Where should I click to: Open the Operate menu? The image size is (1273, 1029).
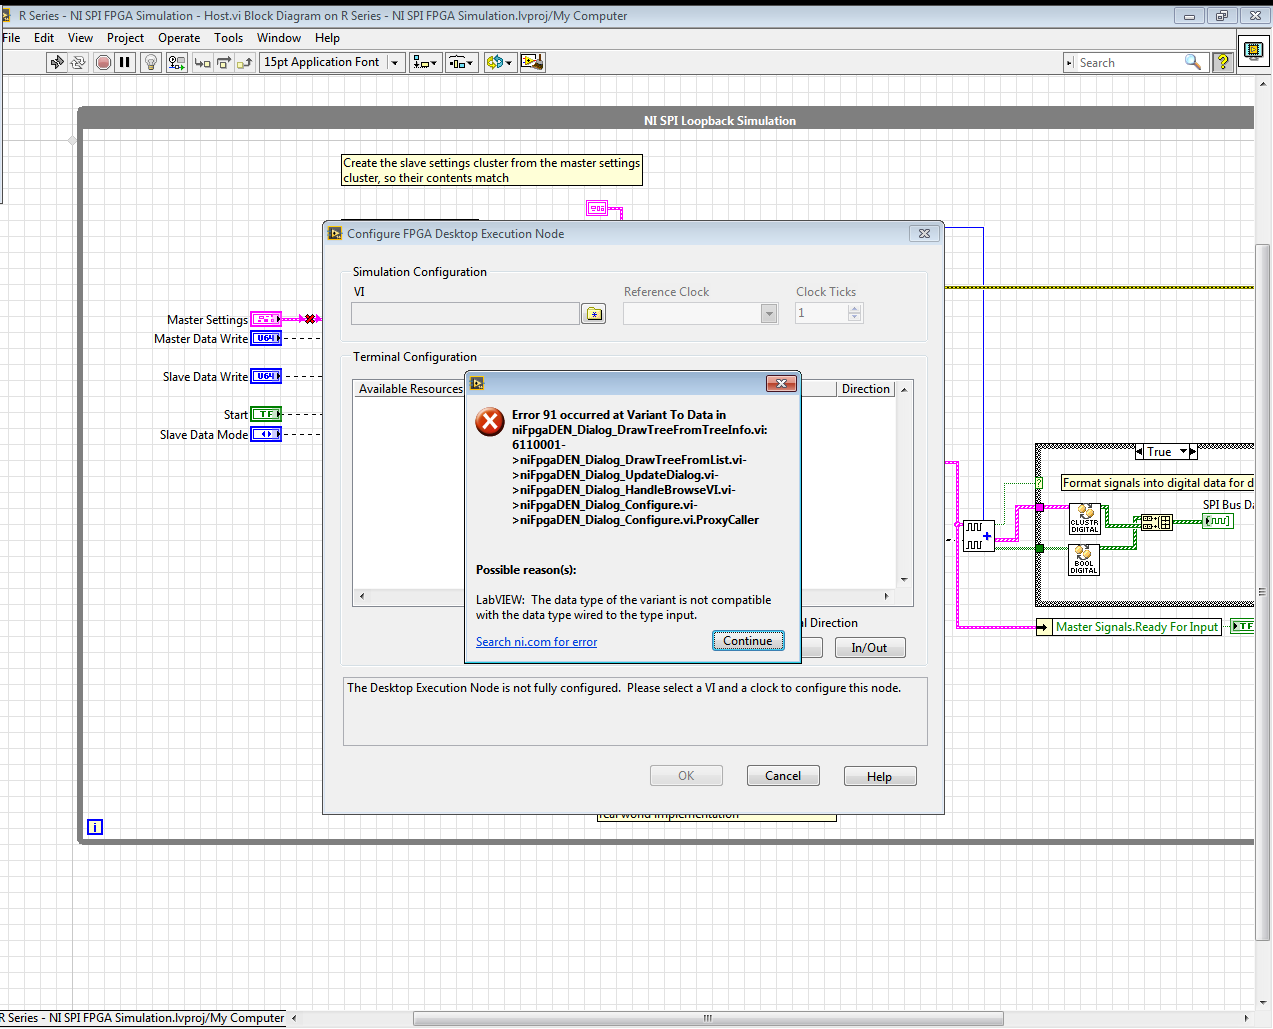pos(179,38)
